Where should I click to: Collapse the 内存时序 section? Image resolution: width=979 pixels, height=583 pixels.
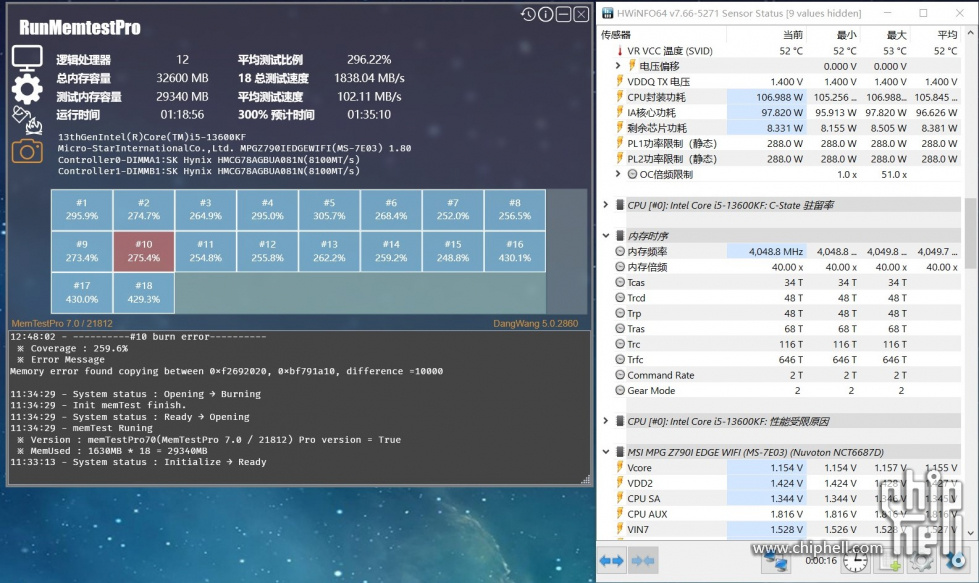pyautogui.click(x=605, y=235)
